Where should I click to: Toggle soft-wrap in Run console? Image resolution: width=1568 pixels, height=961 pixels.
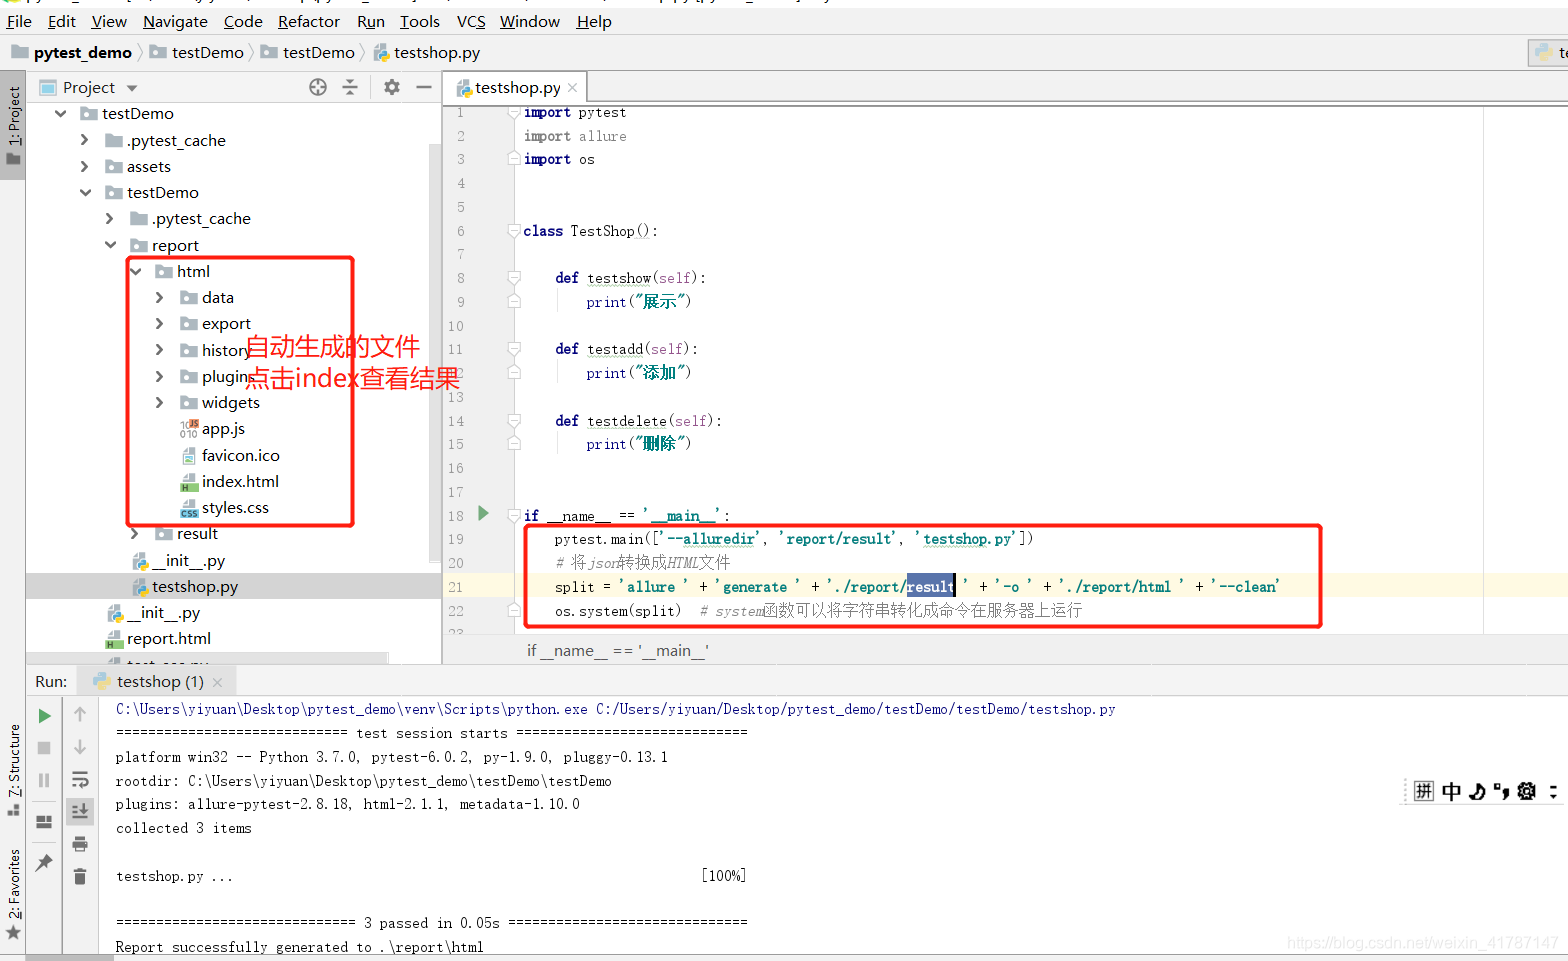coord(80,779)
